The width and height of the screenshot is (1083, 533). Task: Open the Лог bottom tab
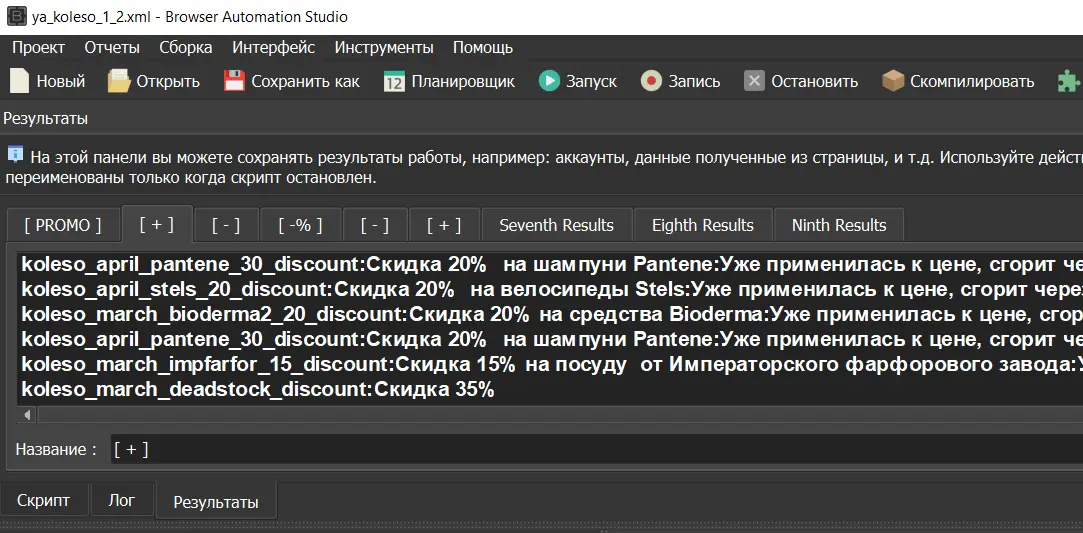(x=122, y=501)
